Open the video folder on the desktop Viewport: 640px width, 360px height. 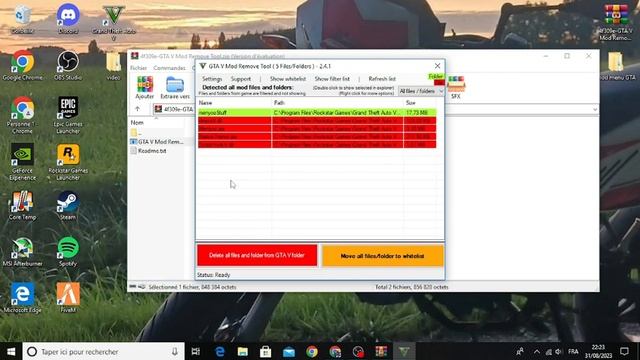(x=113, y=65)
